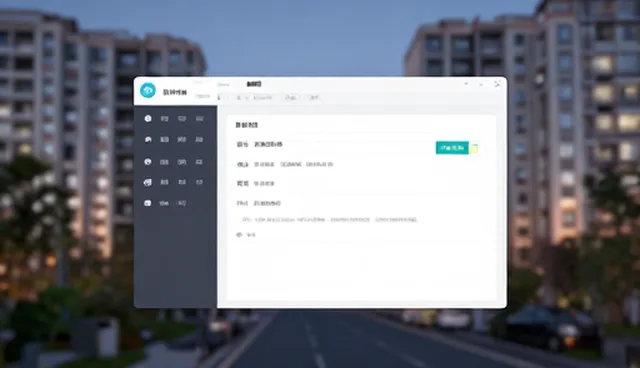The height and width of the screenshot is (368, 640).
Task: Select the icon in the second sidebar row
Action: coord(148,140)
